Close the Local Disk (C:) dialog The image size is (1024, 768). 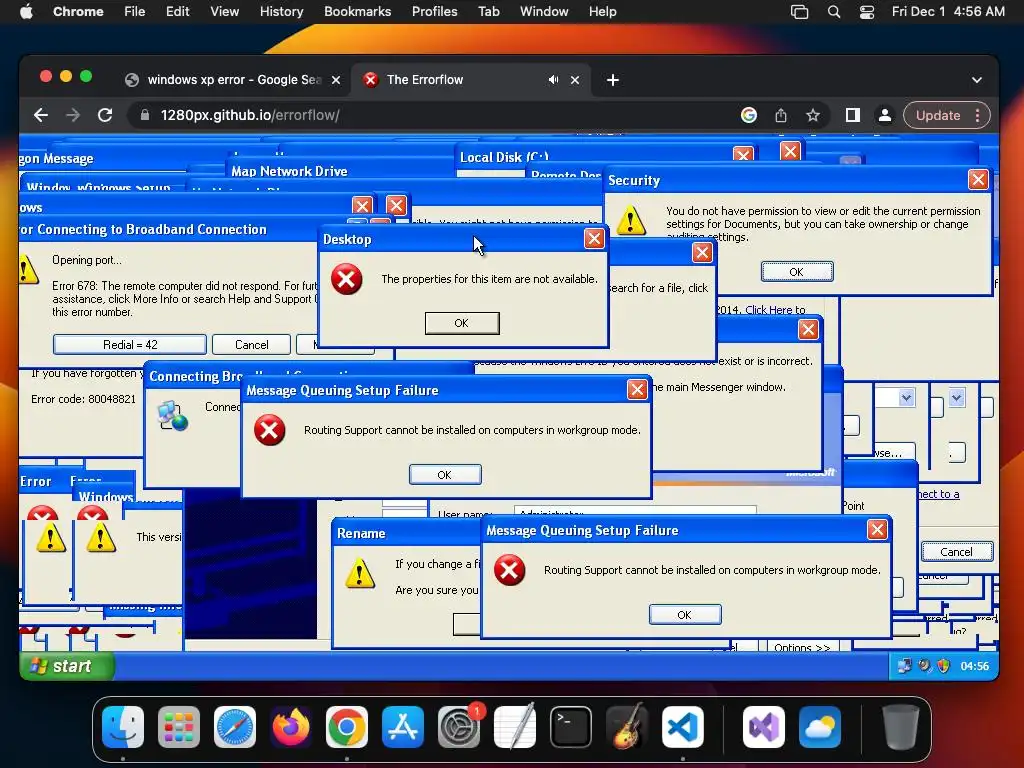pos(743,155)
